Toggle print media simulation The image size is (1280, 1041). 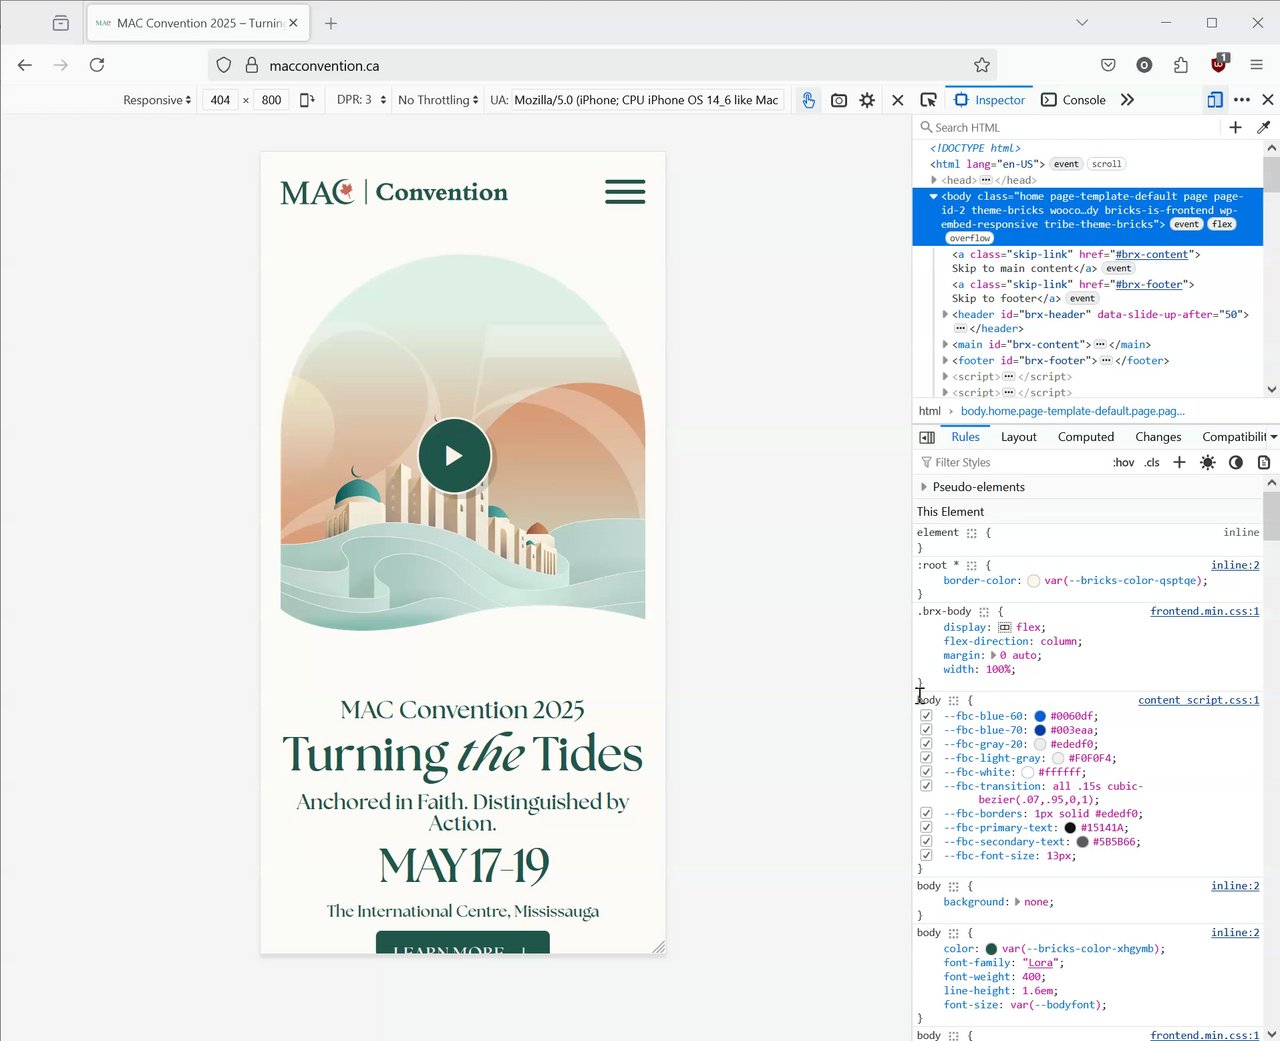click(x=1264, y=462)
